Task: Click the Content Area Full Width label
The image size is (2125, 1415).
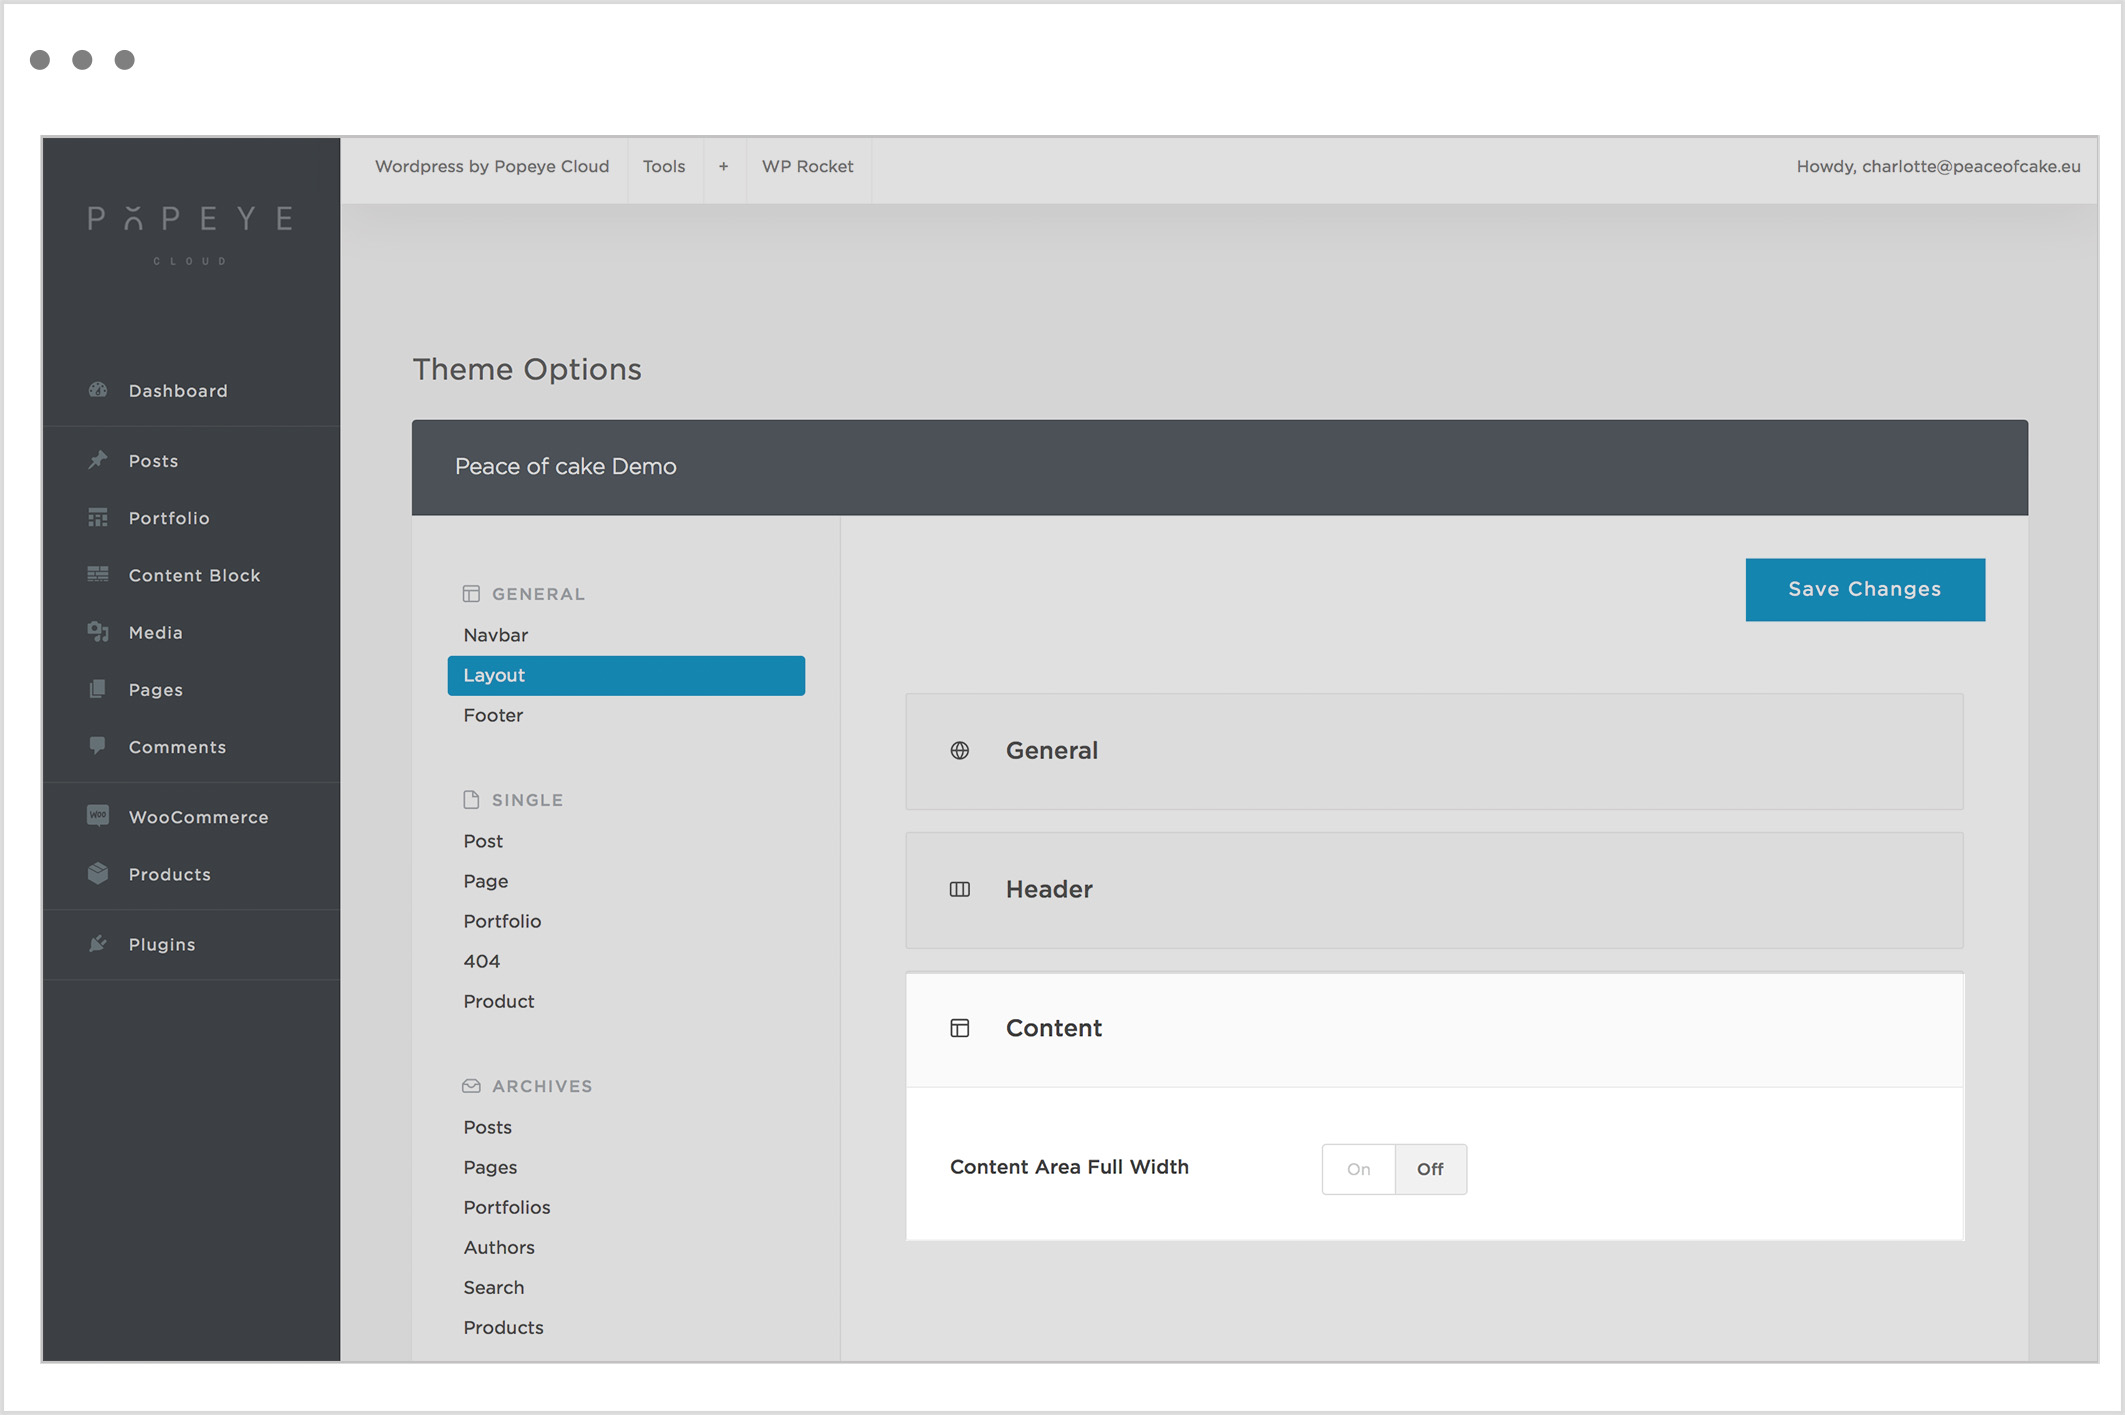Action: tap(1069, 1167)
